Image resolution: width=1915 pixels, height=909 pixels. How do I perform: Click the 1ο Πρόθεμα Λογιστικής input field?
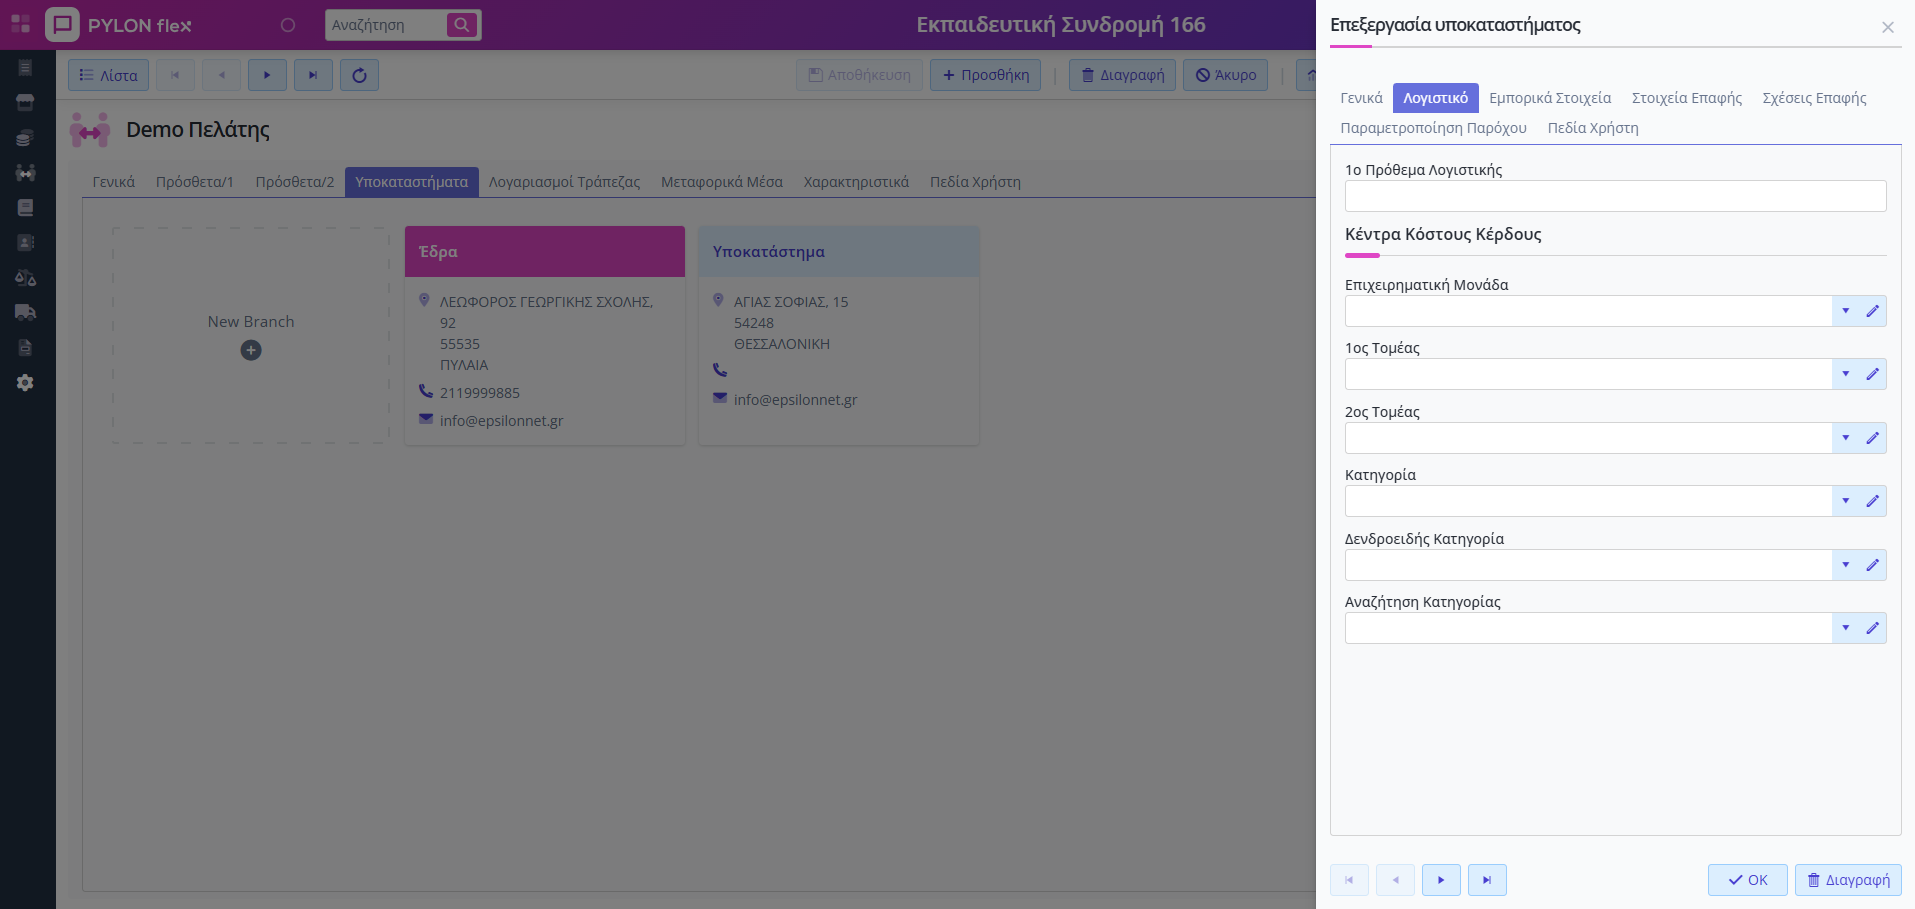(1614, 196)
